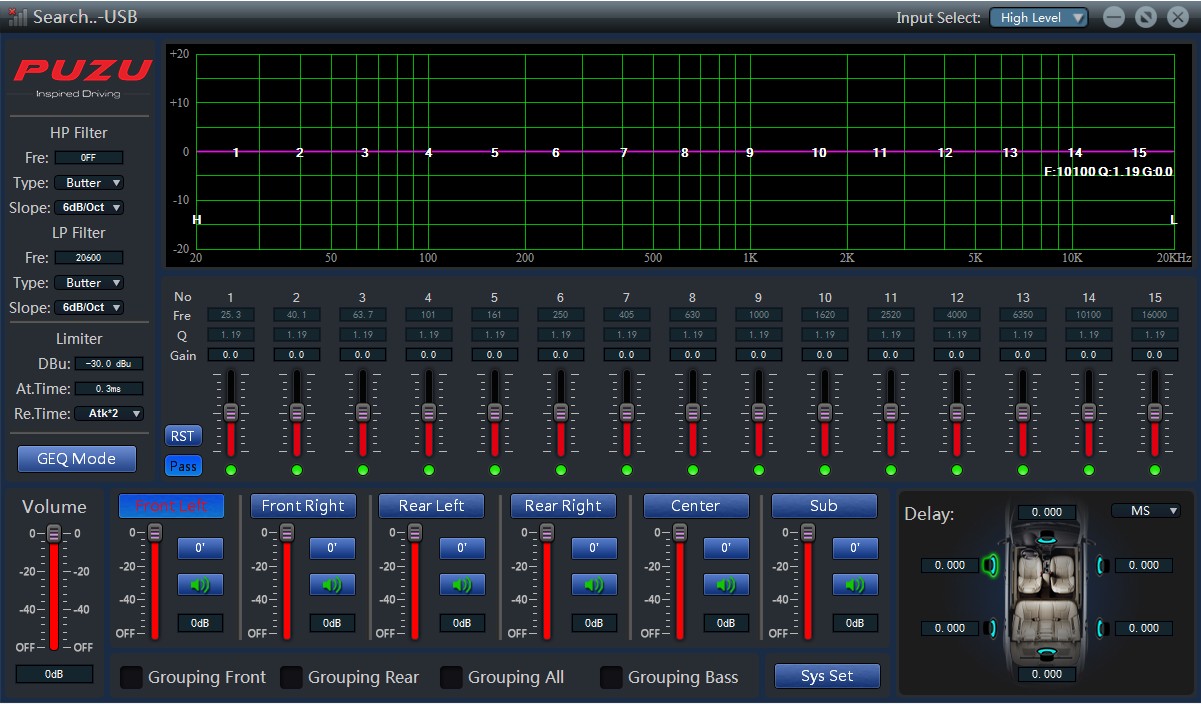Screen dimensions: 1201x704
Task: Click the EQ band 8 gain slider
Action: click(693, 412)
